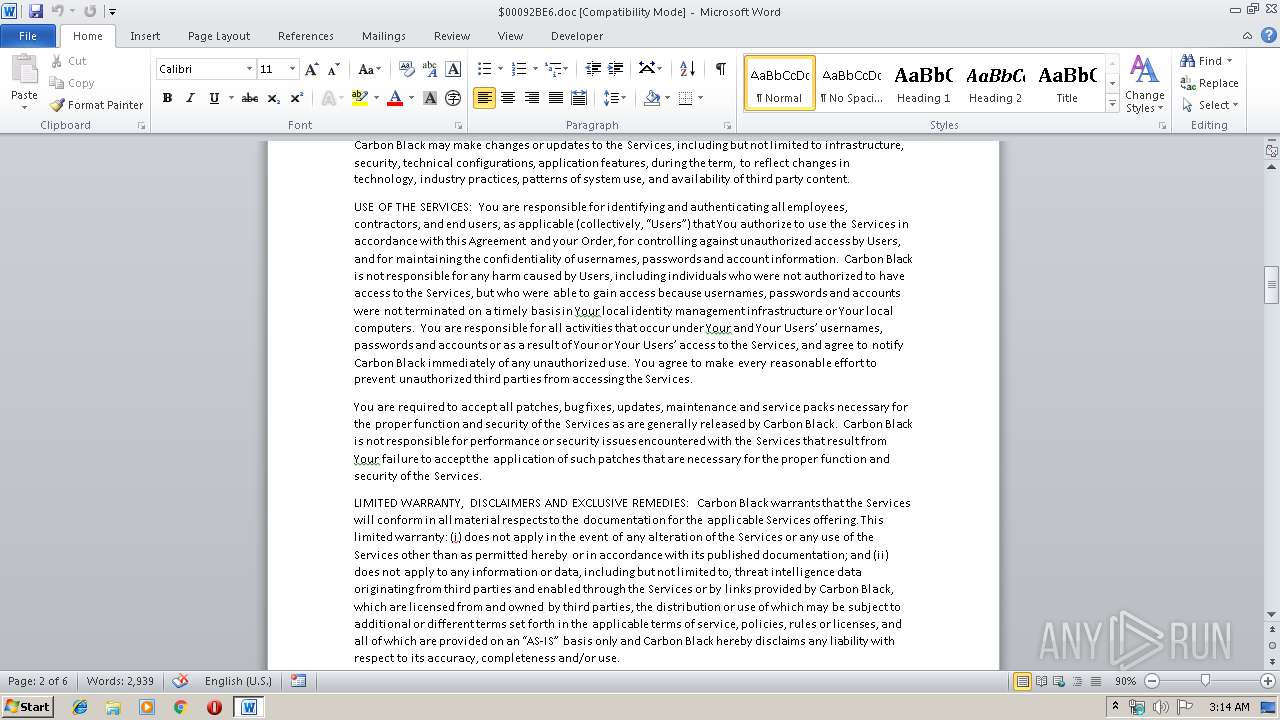
Task: Toggle Show/Hide paragraph marks
Action: click(720, 69)
